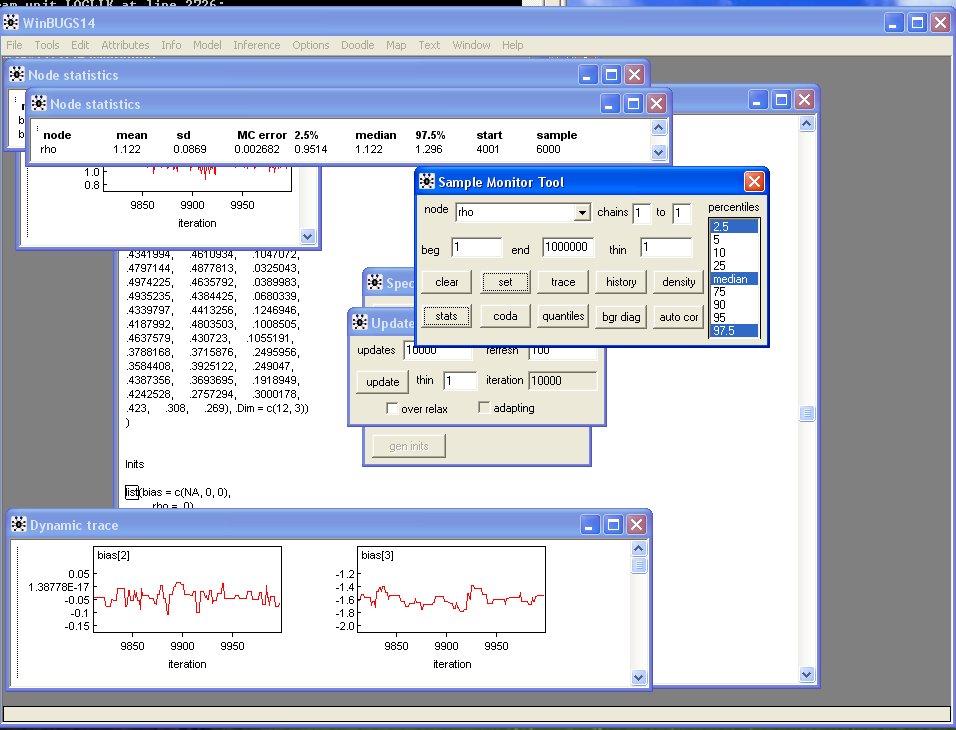This screenshot has height=730, width=956.
Task: Open the Model menu
Action: (x=207, y=45)
